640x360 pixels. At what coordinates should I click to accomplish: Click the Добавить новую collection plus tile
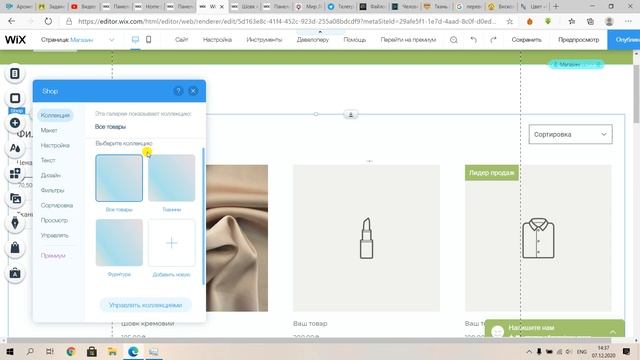click(x=171, y=243)
